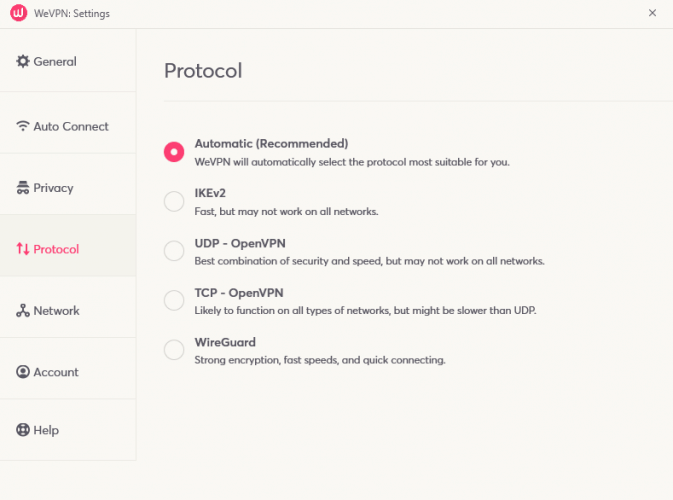
Task: Open the General settings tab
Action: pyautogui.click(x=55, y=62)
